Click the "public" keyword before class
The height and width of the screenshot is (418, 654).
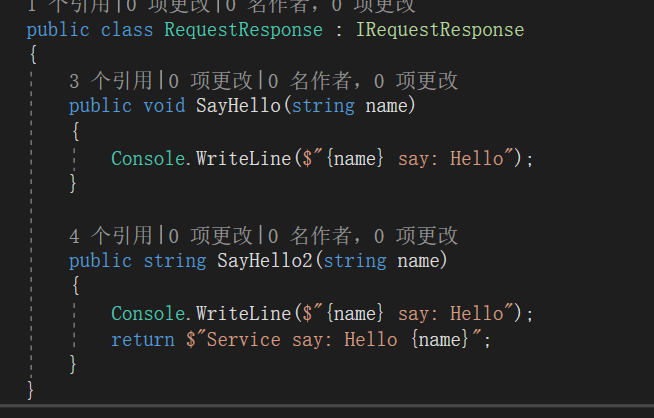(x=58, y=30)
